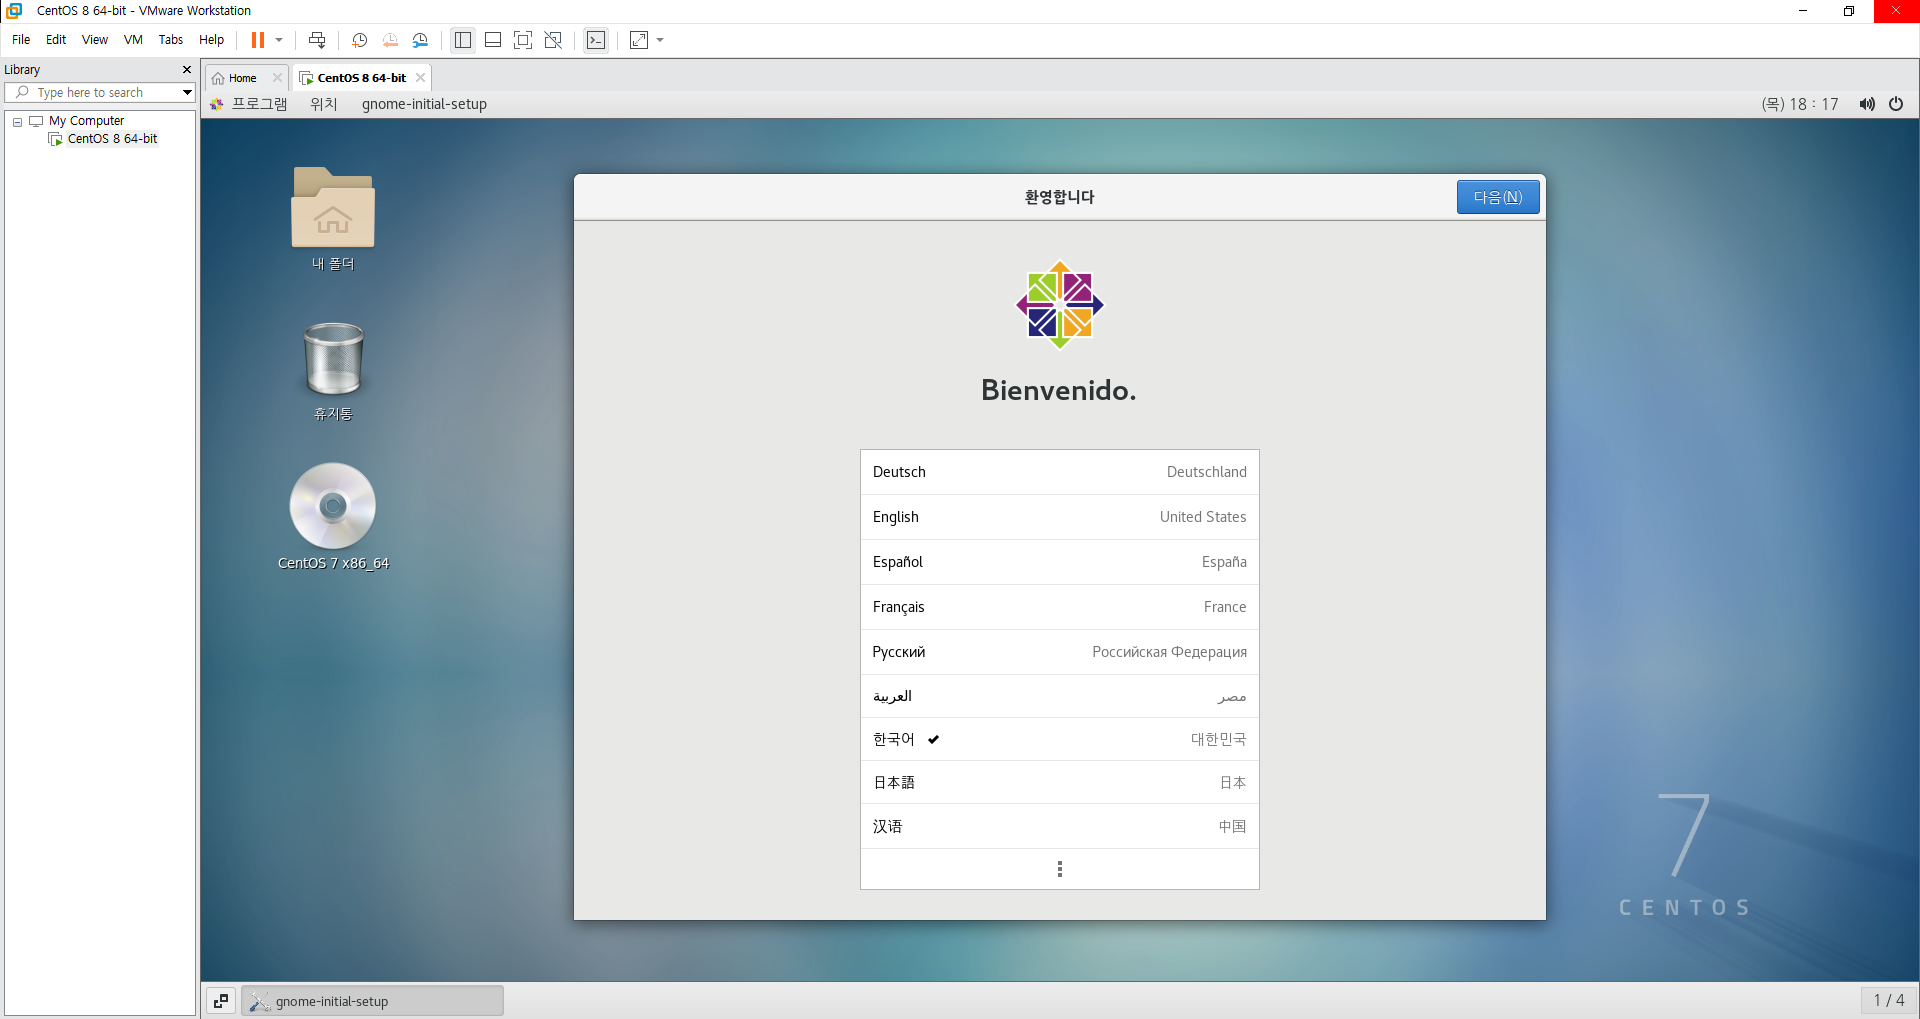The width and height of the screenshot is (1920, 1019).
Task: Select Русский language
Action: tap(1059, 652)
